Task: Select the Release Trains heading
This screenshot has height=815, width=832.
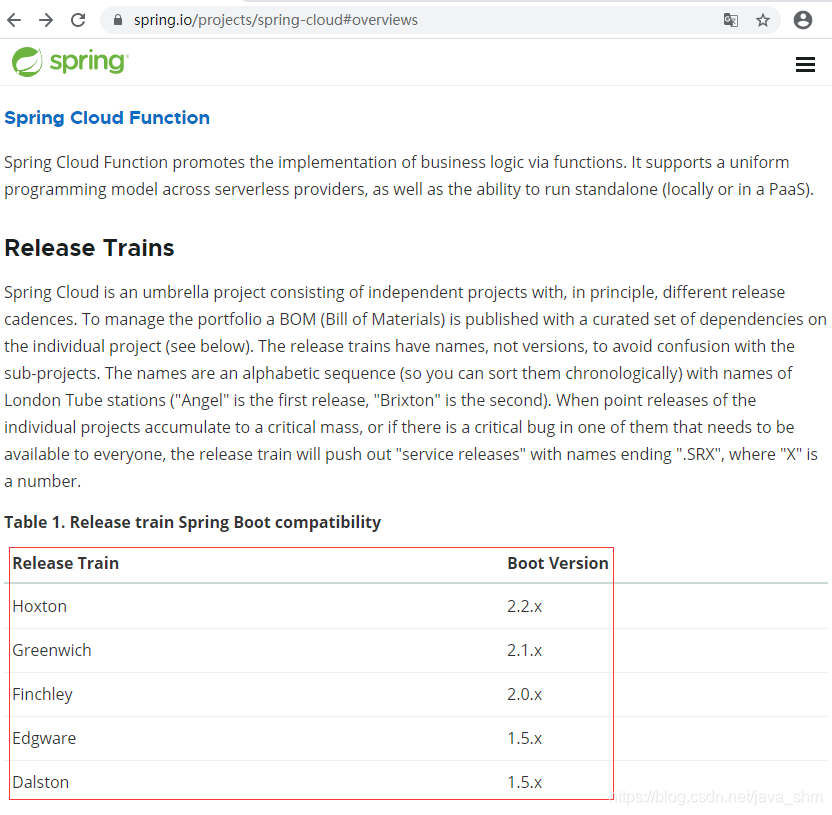Action: pos(89,248)
